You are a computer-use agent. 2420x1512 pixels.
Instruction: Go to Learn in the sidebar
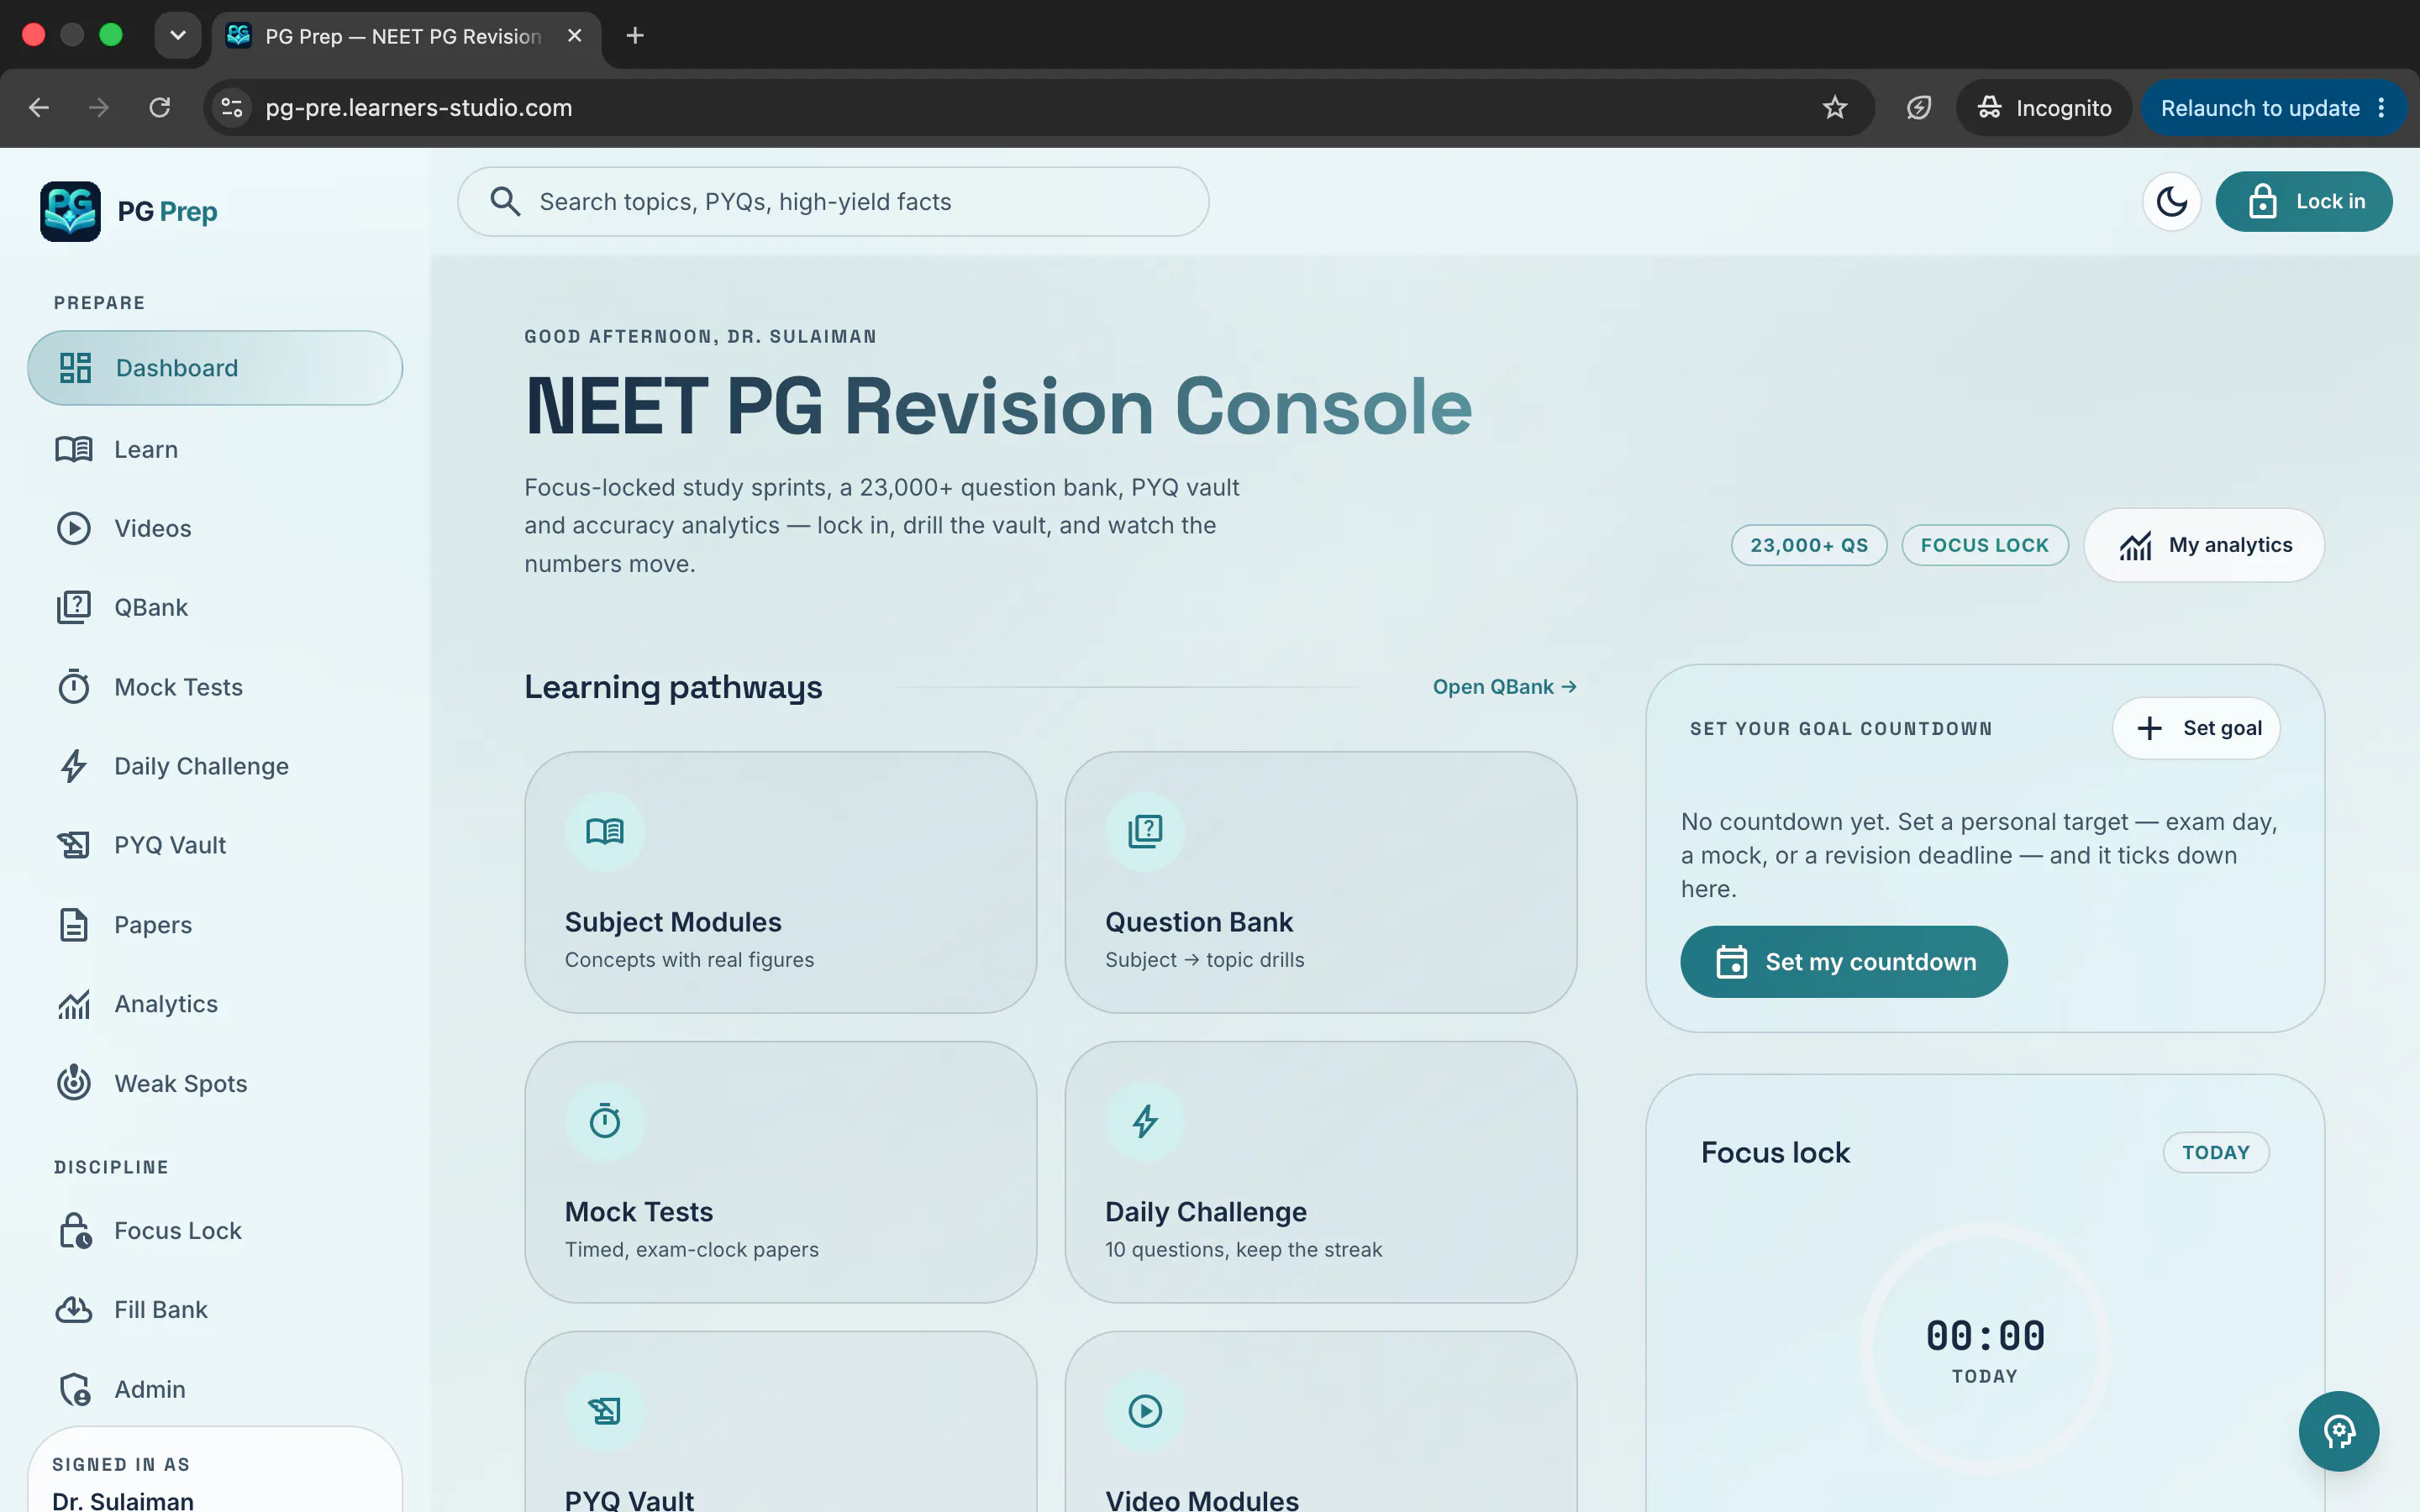215,449
